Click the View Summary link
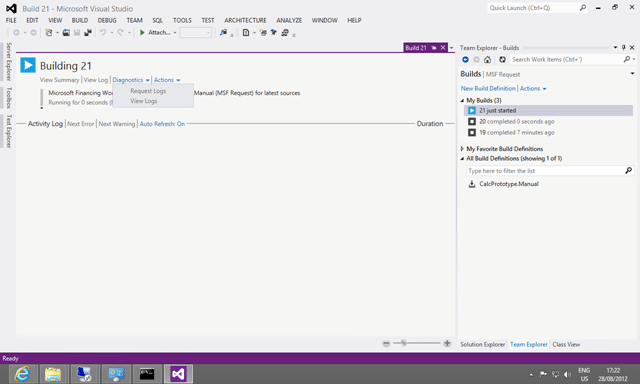 pos(60,80)
